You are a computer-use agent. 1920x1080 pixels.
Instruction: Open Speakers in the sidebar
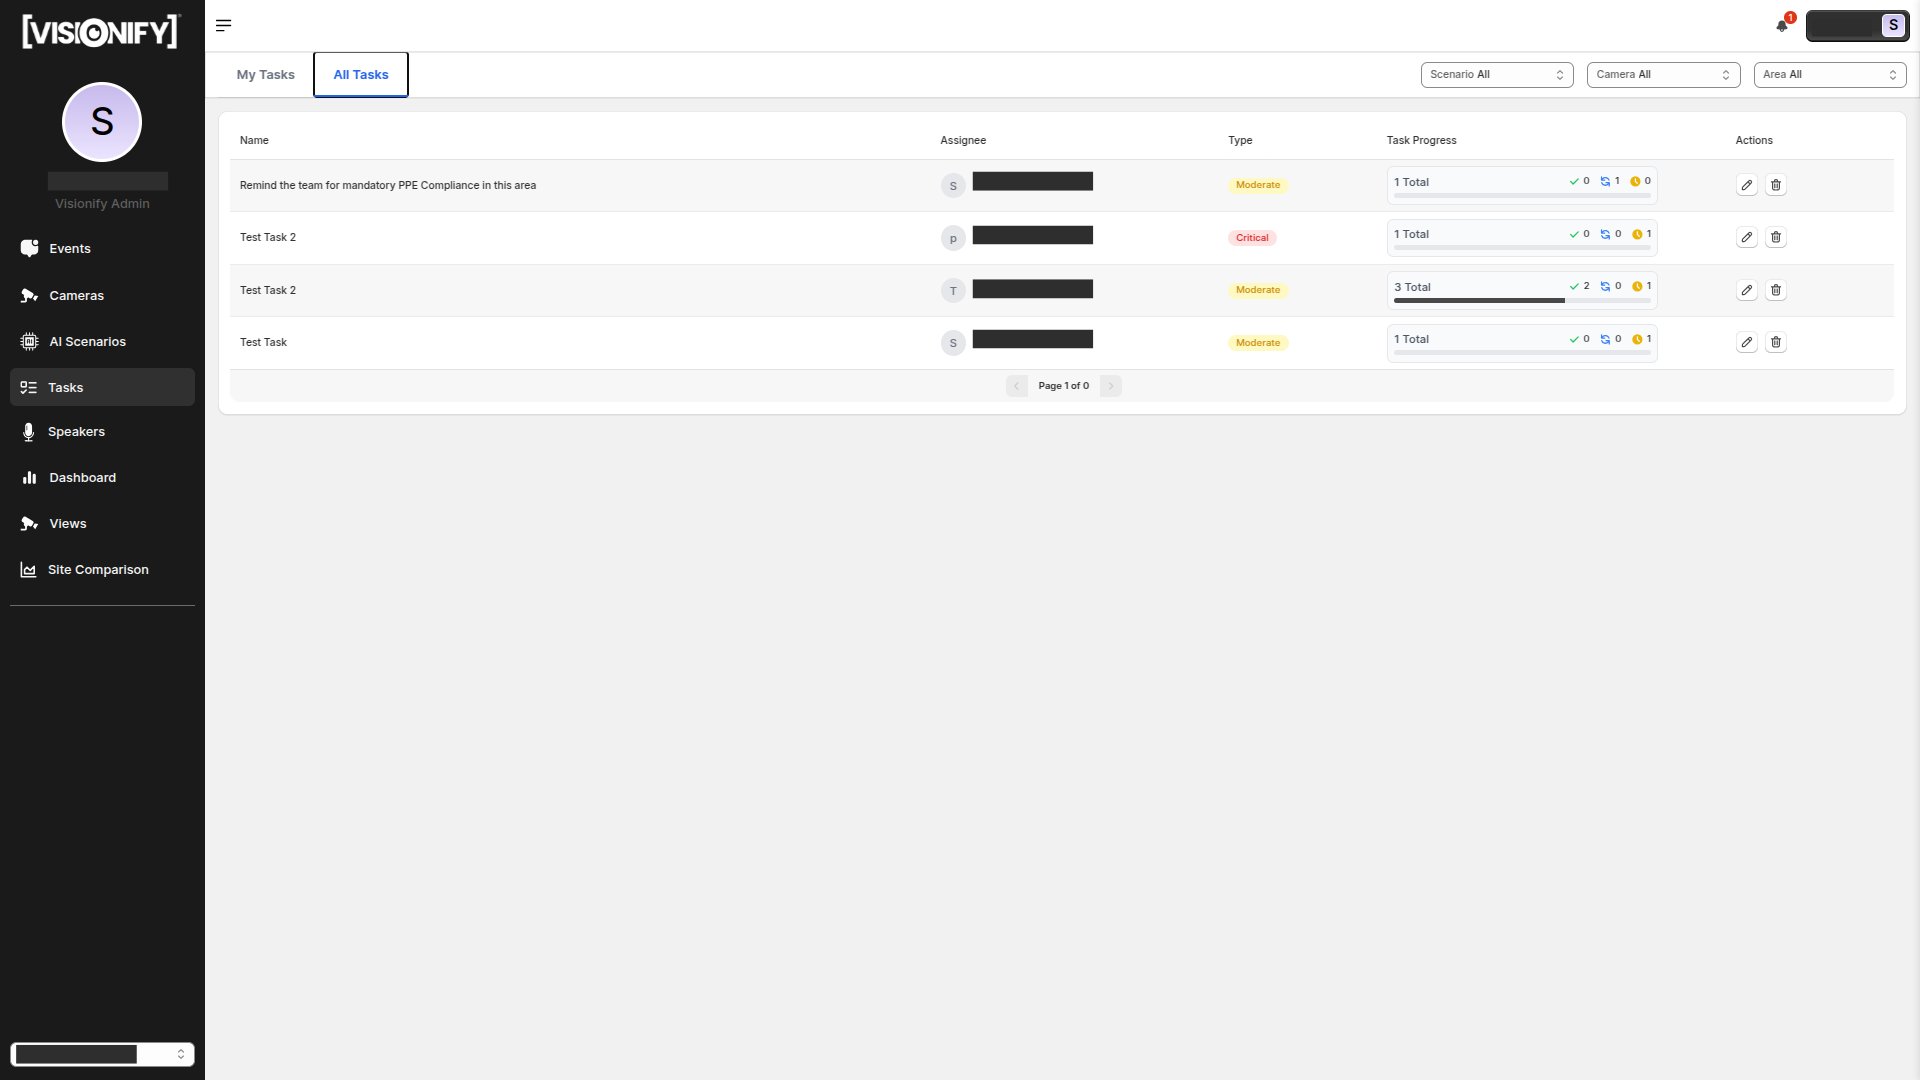tap(102, 432)
